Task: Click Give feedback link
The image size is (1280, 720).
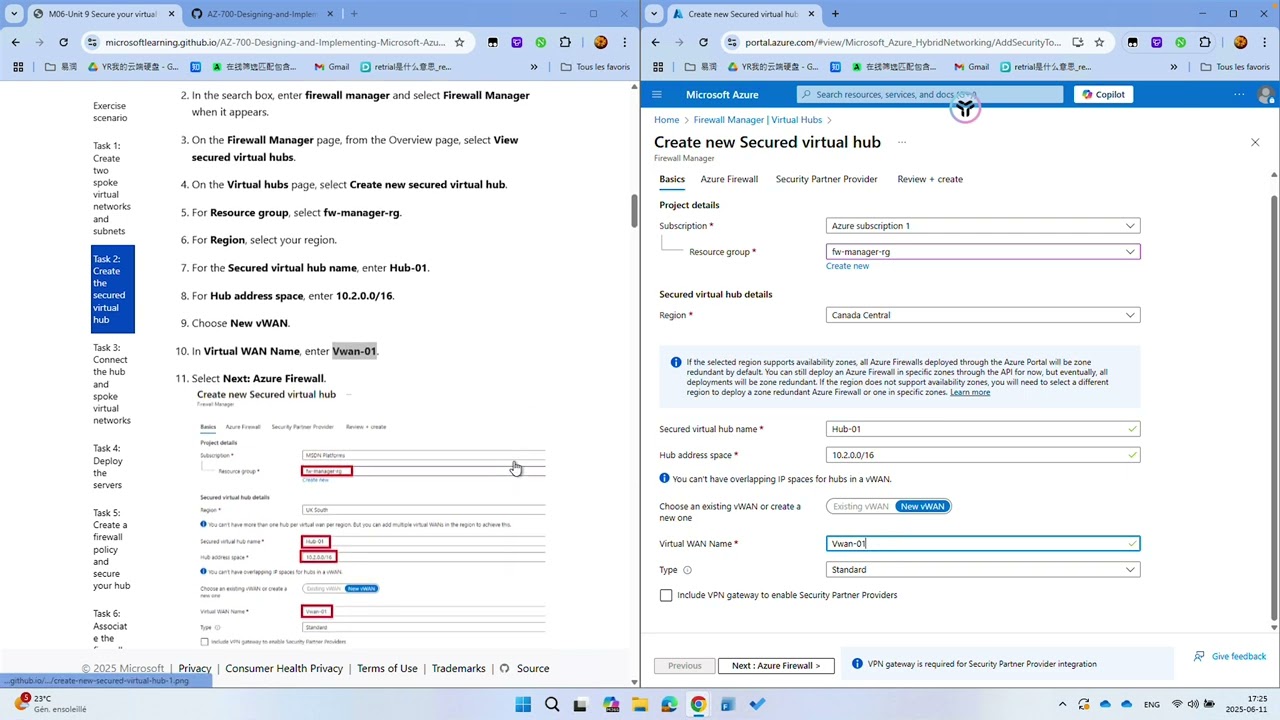Action: pyautogui.click(x=1230, y=656)
